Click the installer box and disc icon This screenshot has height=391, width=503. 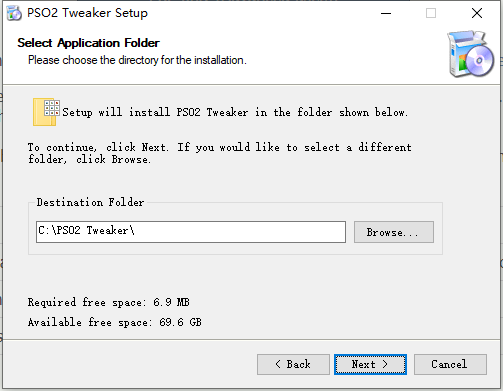(470, 54)
